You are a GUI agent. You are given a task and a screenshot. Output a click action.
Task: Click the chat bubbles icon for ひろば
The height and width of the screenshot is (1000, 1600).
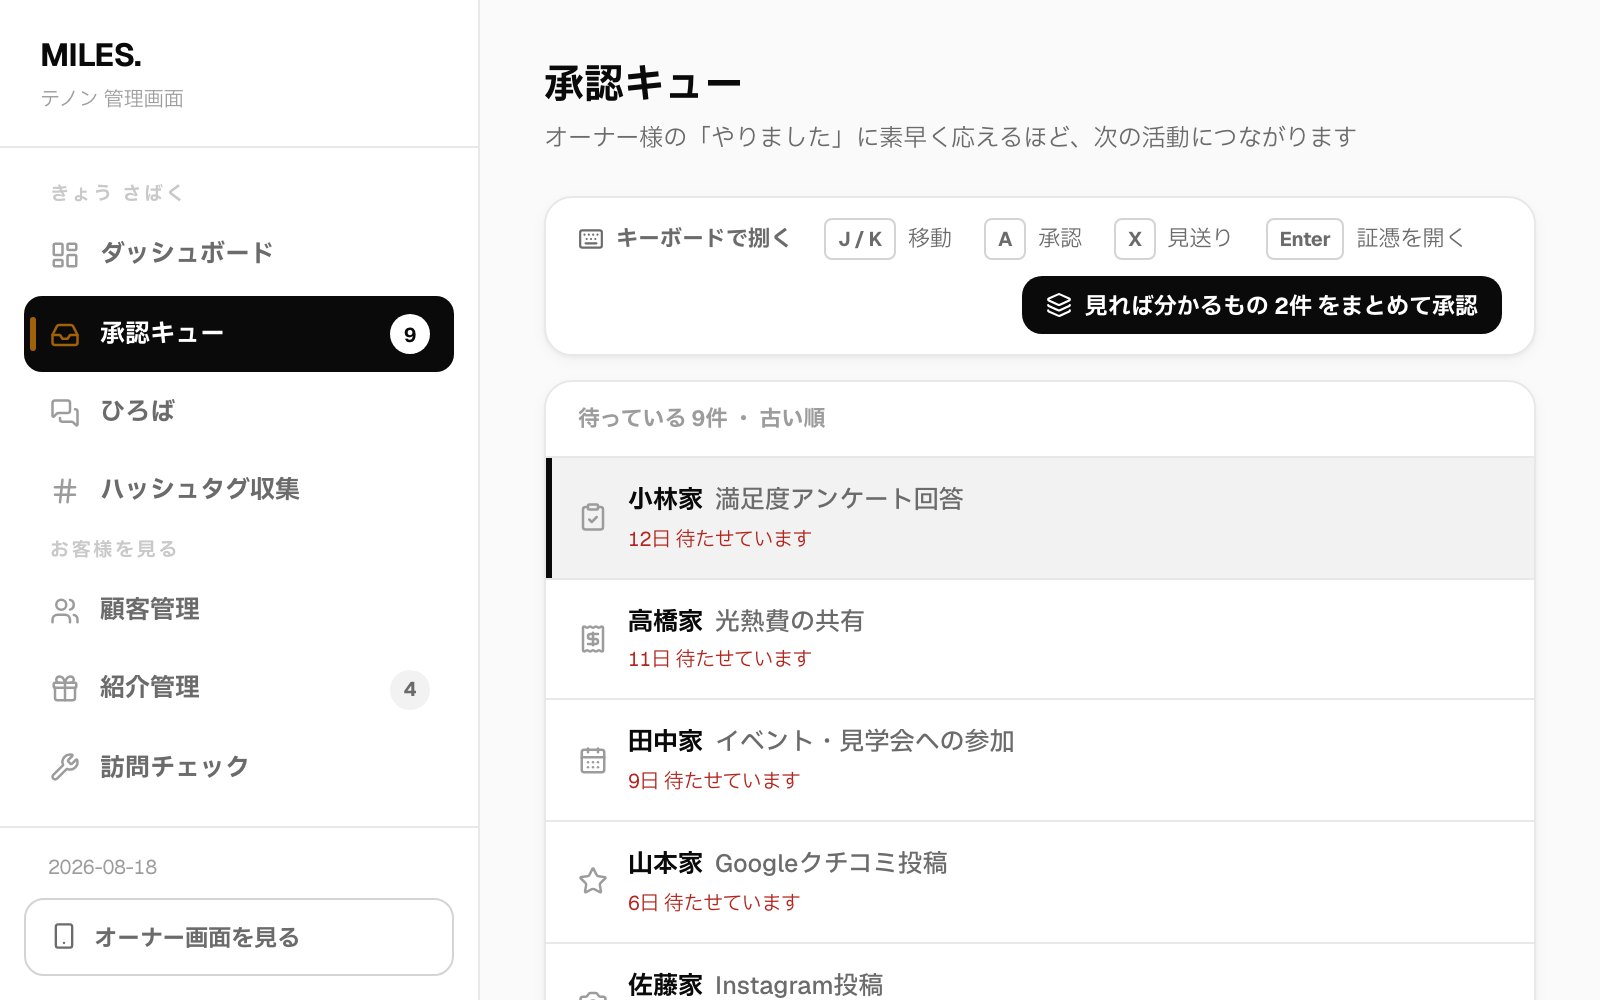(x=65, y=413)
